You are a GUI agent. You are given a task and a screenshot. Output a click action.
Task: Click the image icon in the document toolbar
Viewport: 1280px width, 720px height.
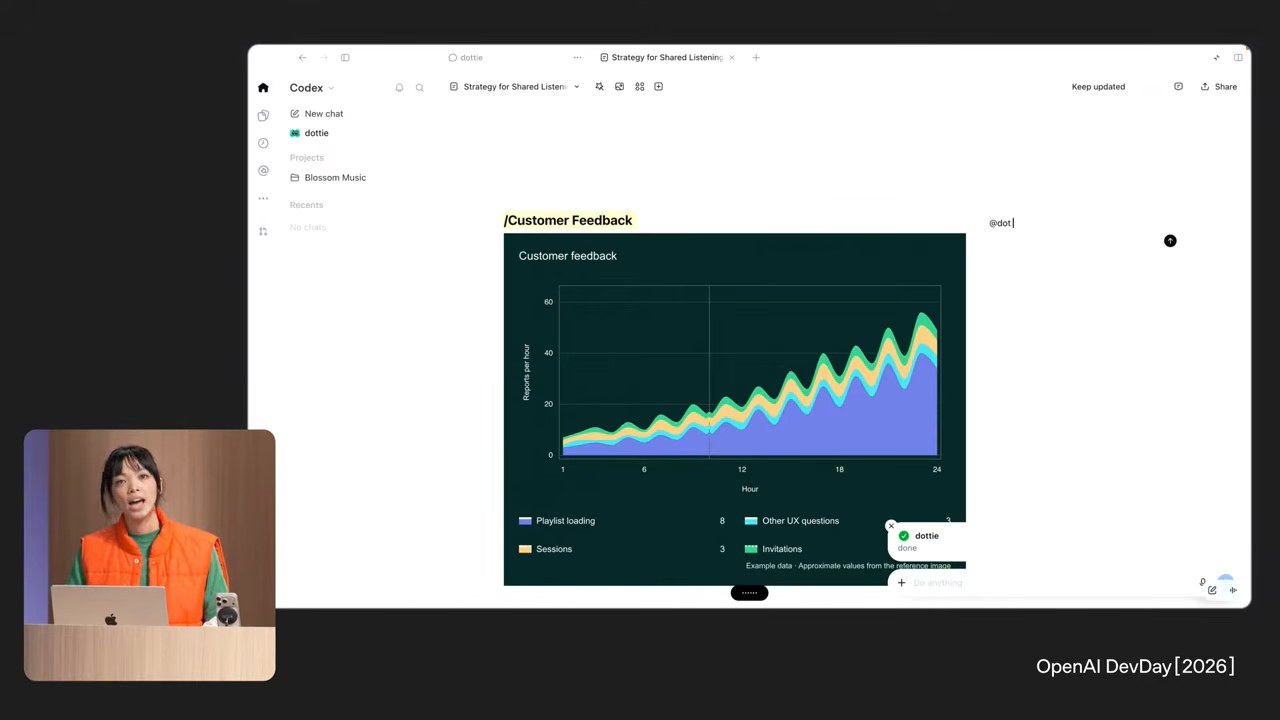(x=619, y=87)
